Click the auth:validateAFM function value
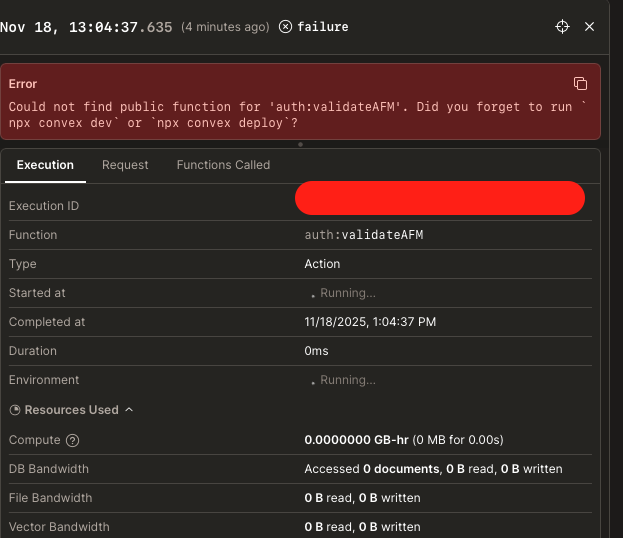Viewport: 623px width, 538px height. 364,235
